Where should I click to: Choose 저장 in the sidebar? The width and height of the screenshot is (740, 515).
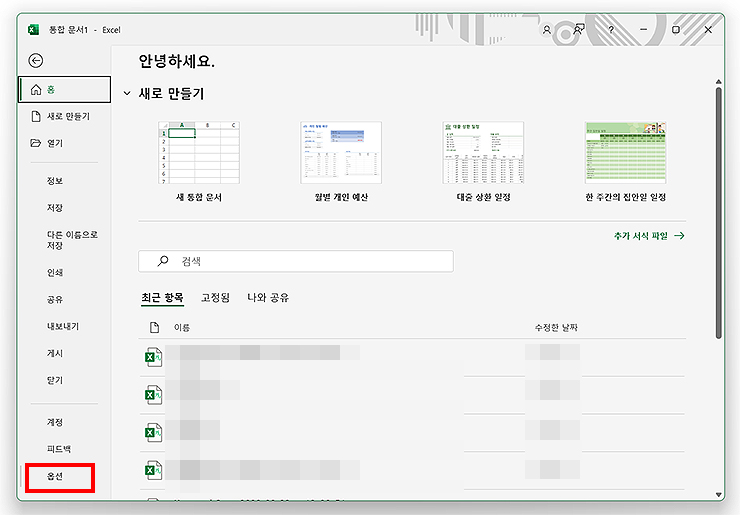(55, 208)
